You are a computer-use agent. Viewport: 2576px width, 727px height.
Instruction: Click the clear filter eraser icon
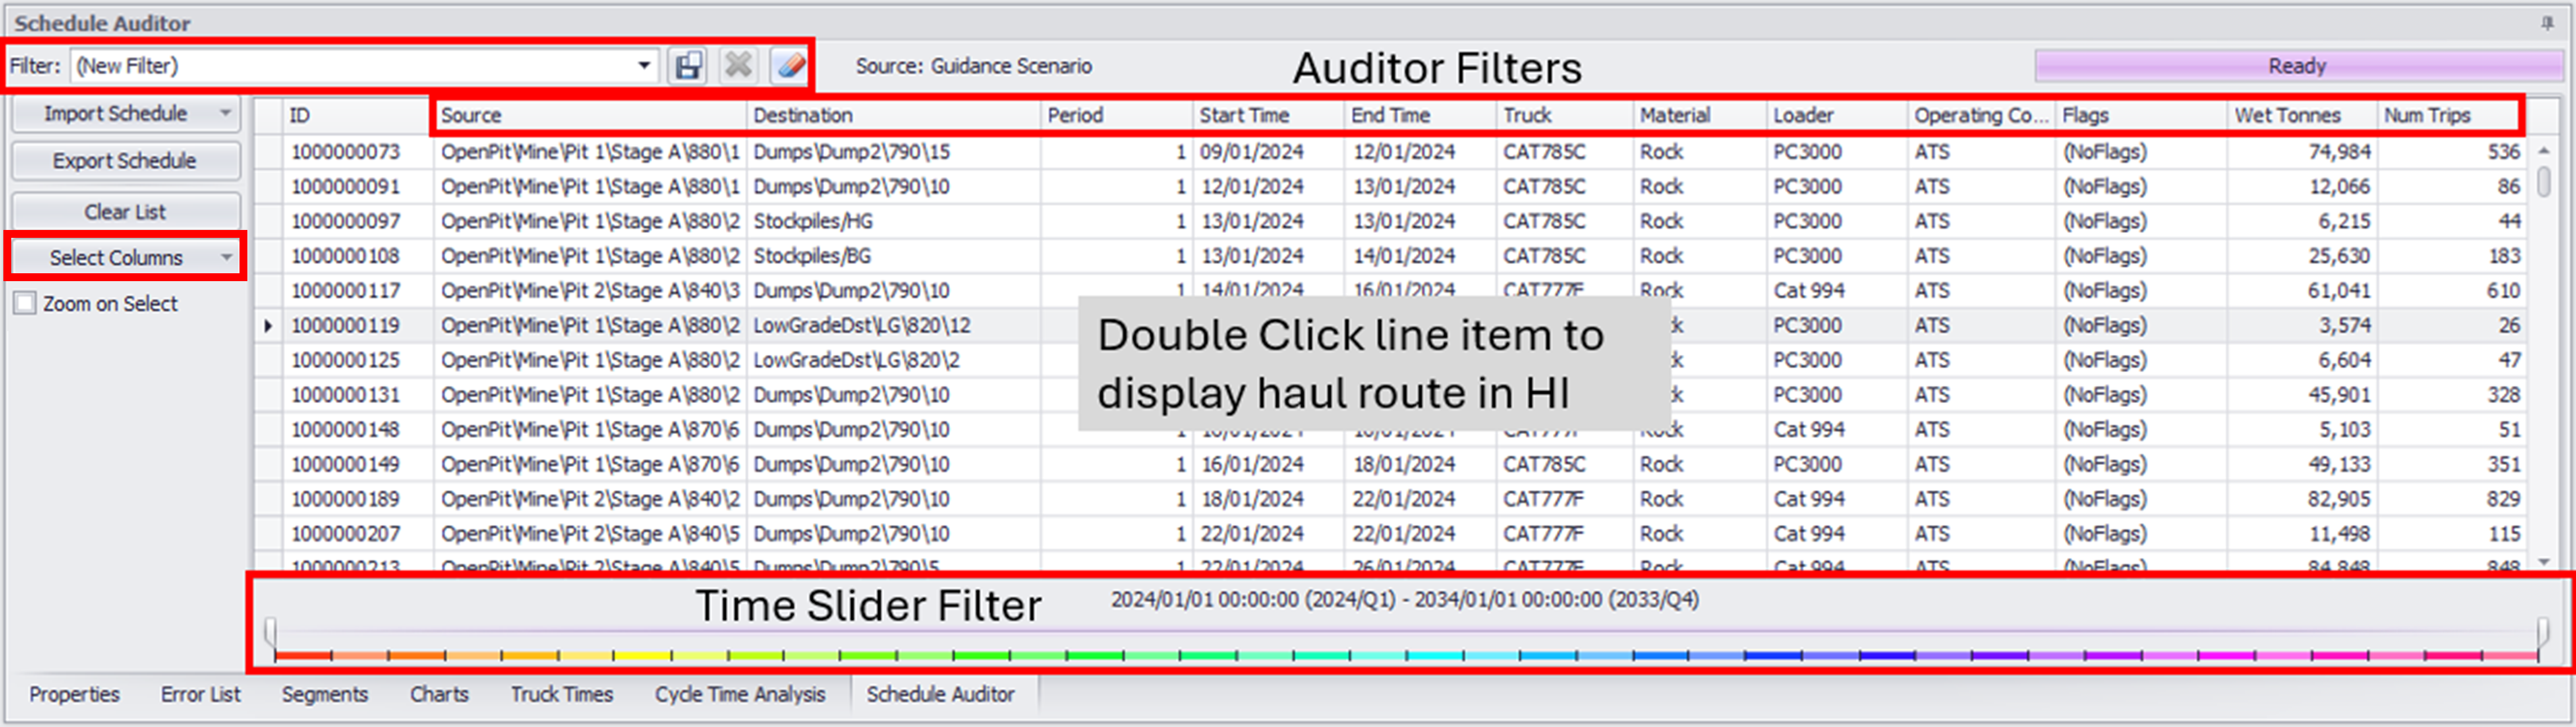point(789,66)
